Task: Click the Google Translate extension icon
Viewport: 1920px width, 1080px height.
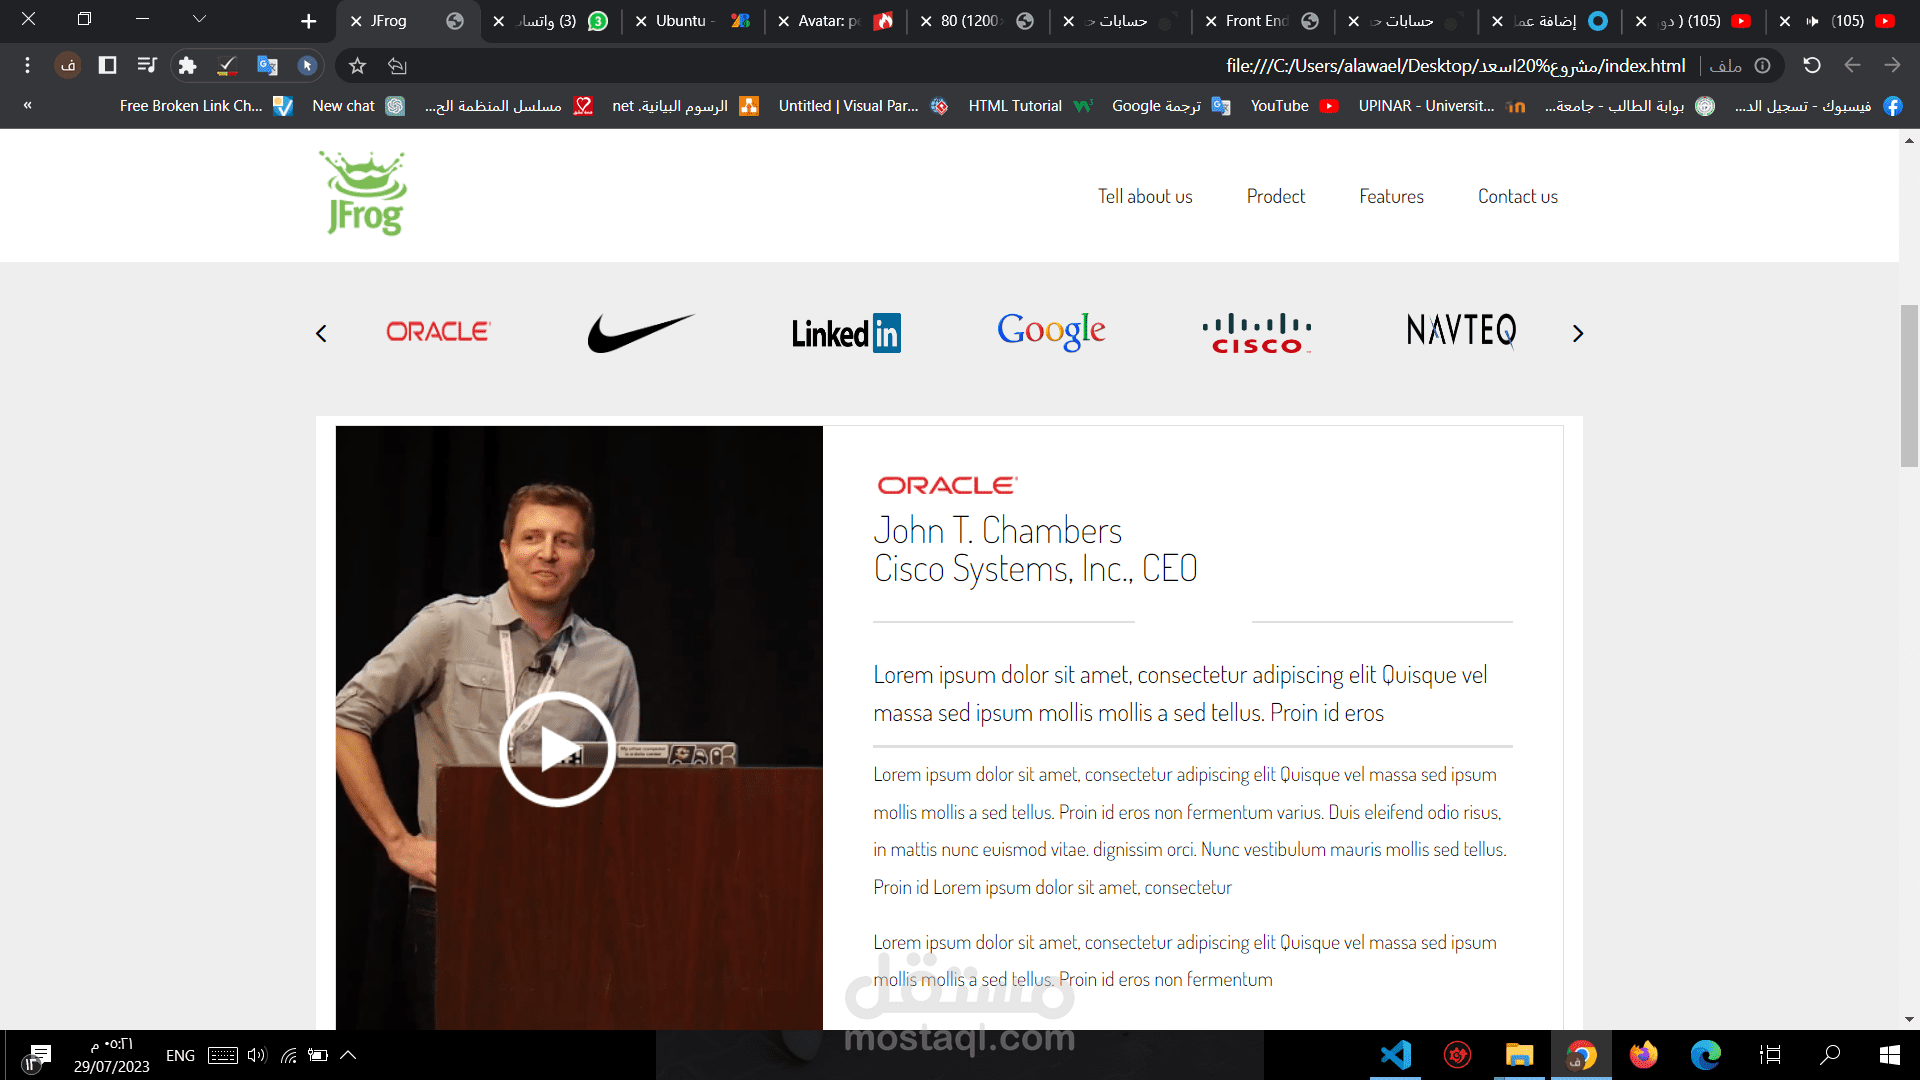Action: 267,66
